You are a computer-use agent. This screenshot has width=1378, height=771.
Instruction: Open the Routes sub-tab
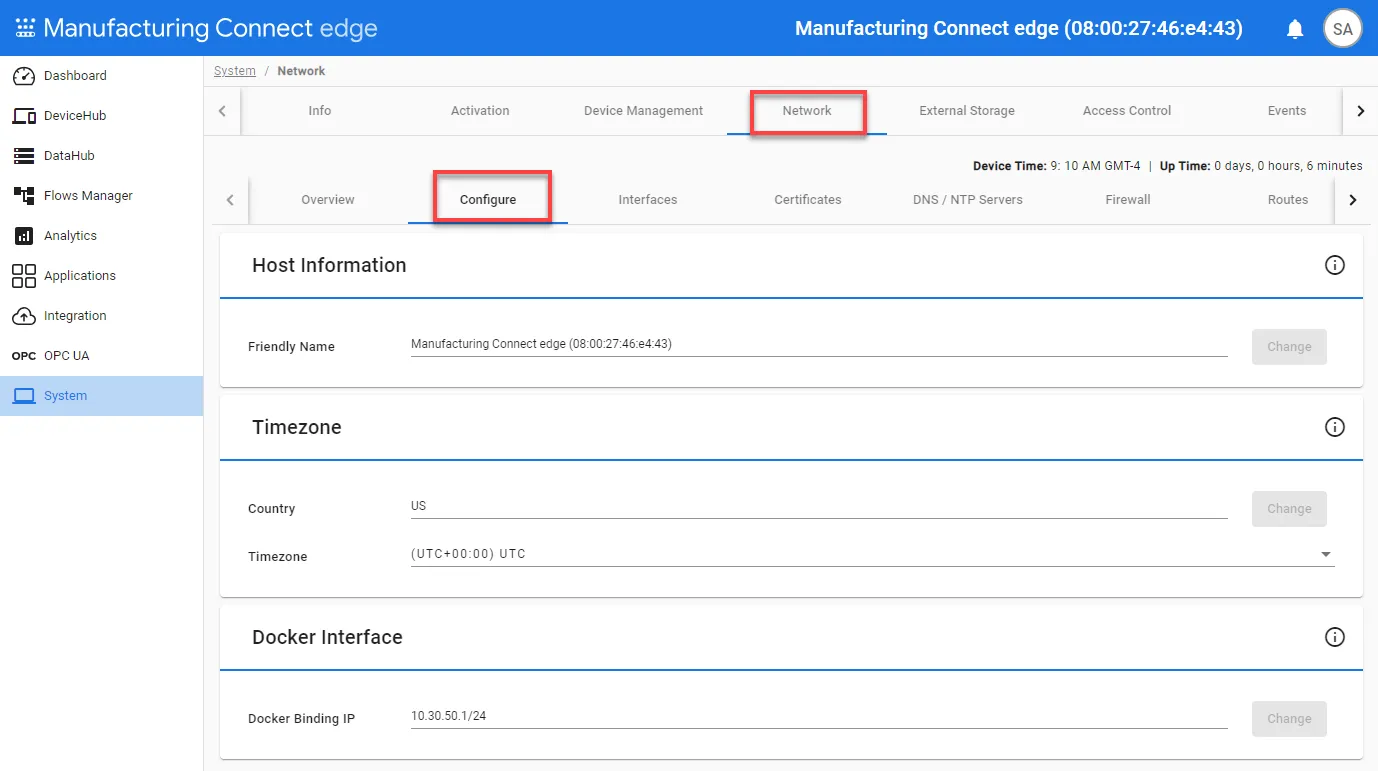1288,200
